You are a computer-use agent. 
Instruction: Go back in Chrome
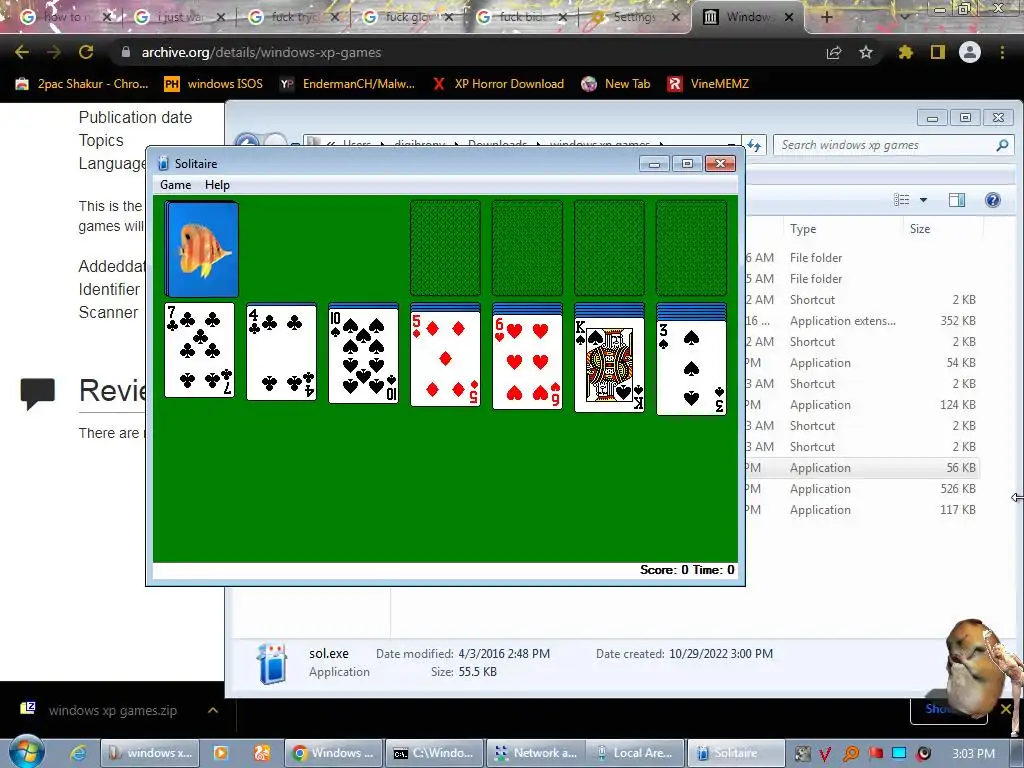(22, 52)
